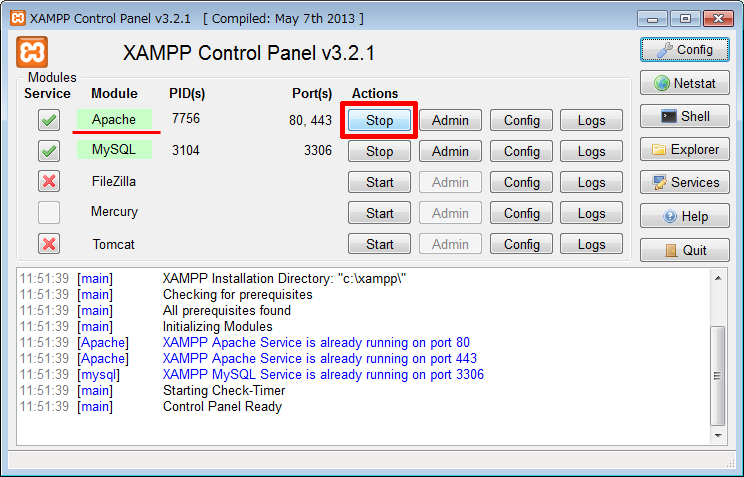Image resolution: width=744 pixels, height=477 pixels.
Task: Click the Apache PID 7756
Action: click(186, 118)
